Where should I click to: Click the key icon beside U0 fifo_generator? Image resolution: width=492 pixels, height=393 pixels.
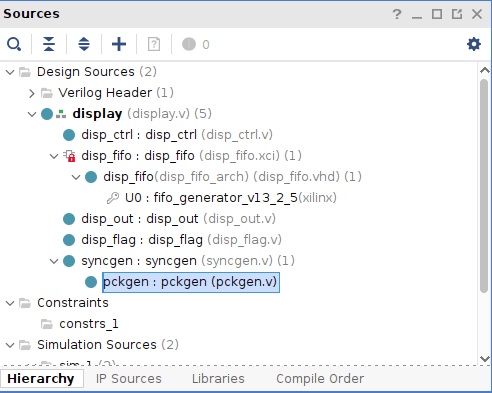113,198
